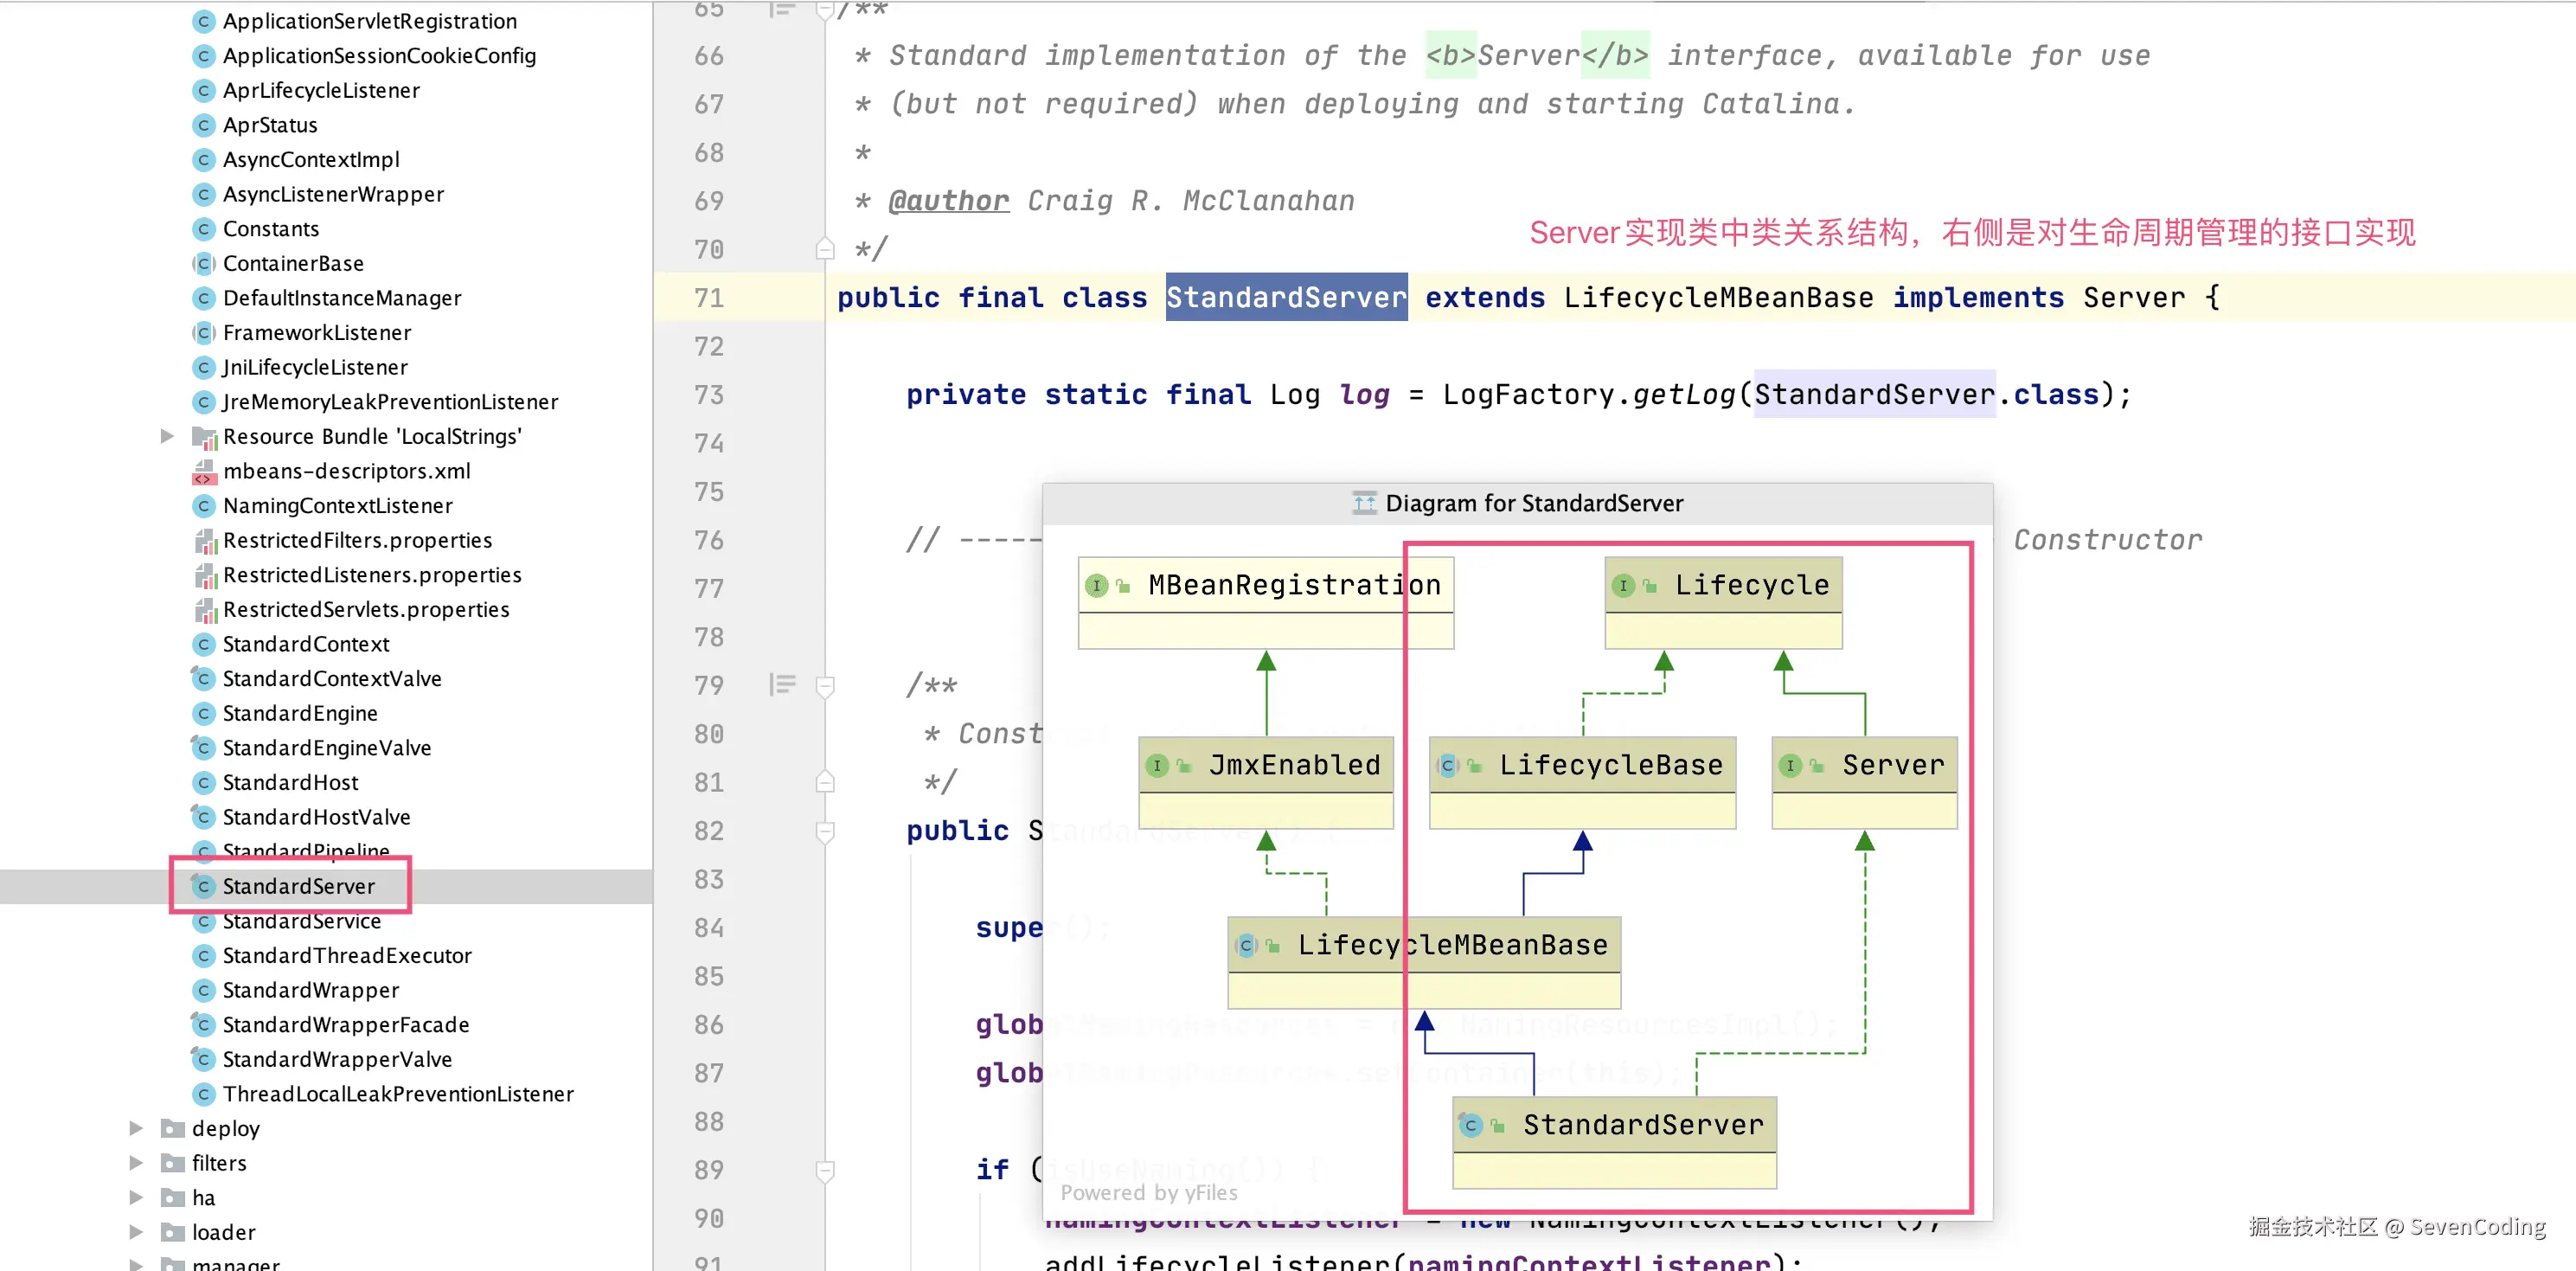Click the RestrictedFilters.properties file icon

coord(205,541)
